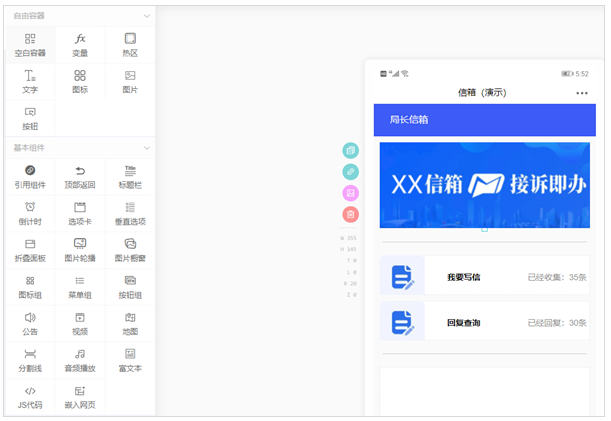Select the 菜单组 menu group component
The image size is (611, 421).
80,287
